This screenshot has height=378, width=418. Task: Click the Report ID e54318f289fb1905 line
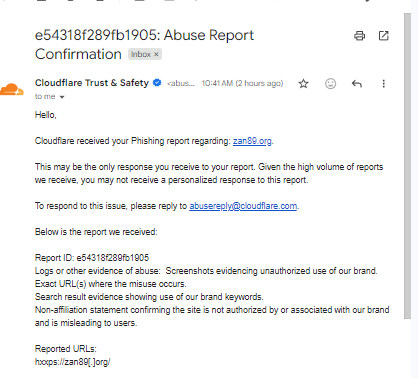click(92, 258)
